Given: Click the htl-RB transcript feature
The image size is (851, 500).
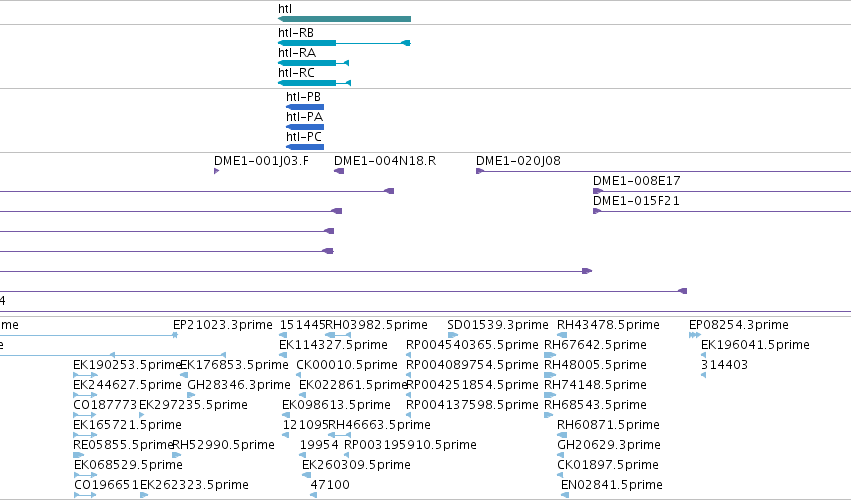Looking at the screenshot, I should point(344,43).
